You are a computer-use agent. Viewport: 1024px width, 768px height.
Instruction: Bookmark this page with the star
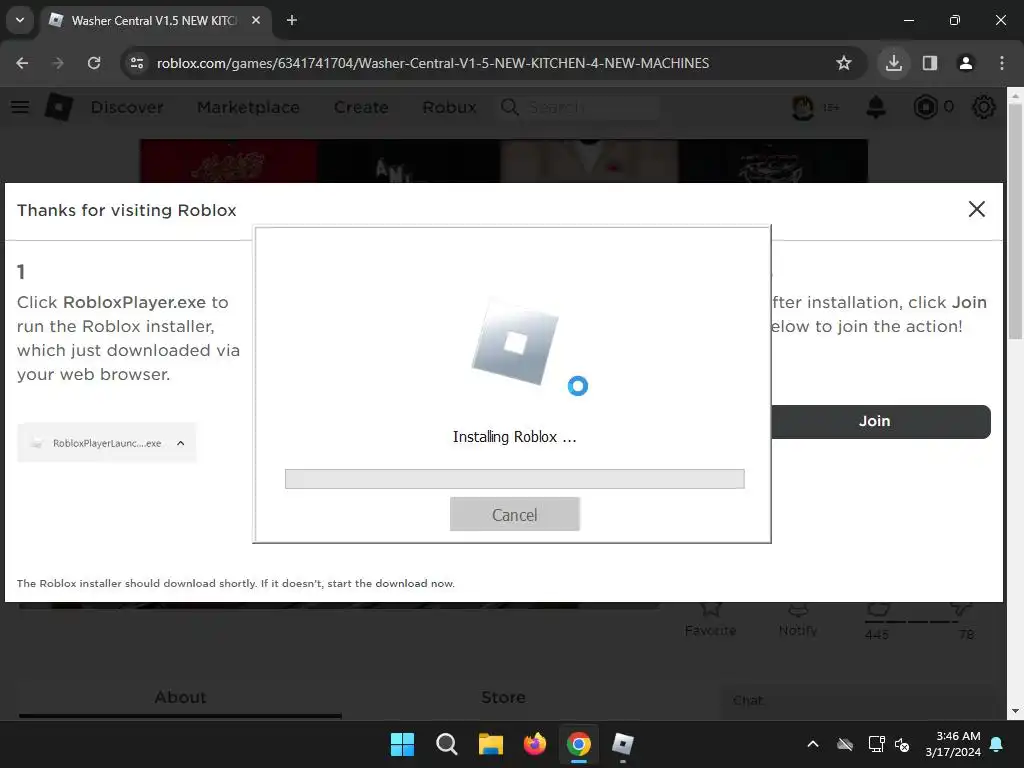pyautogui.click(x=844, y=63)
